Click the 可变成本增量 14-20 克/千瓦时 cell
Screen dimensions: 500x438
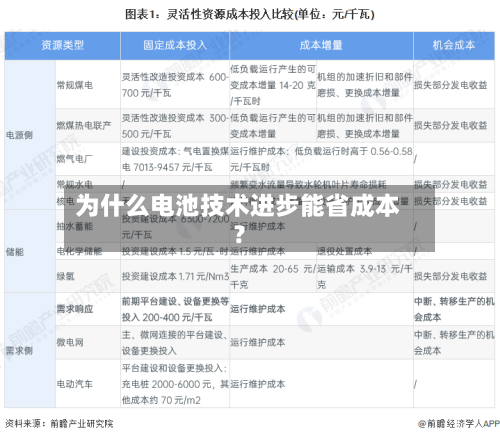273,85
